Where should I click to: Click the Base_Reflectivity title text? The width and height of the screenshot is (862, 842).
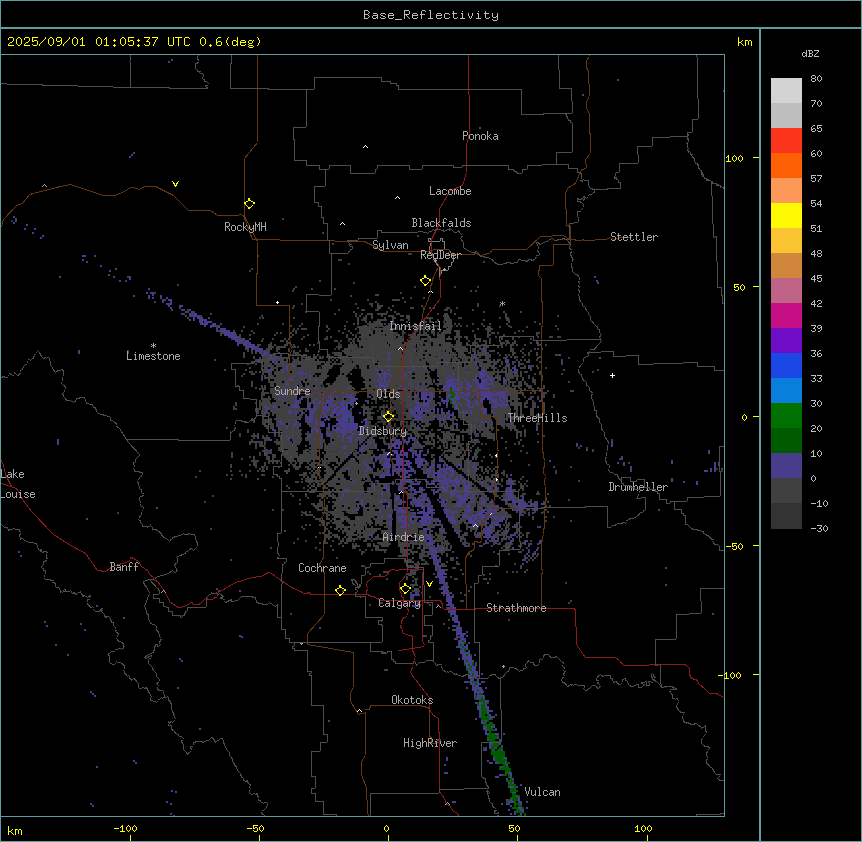431,15
